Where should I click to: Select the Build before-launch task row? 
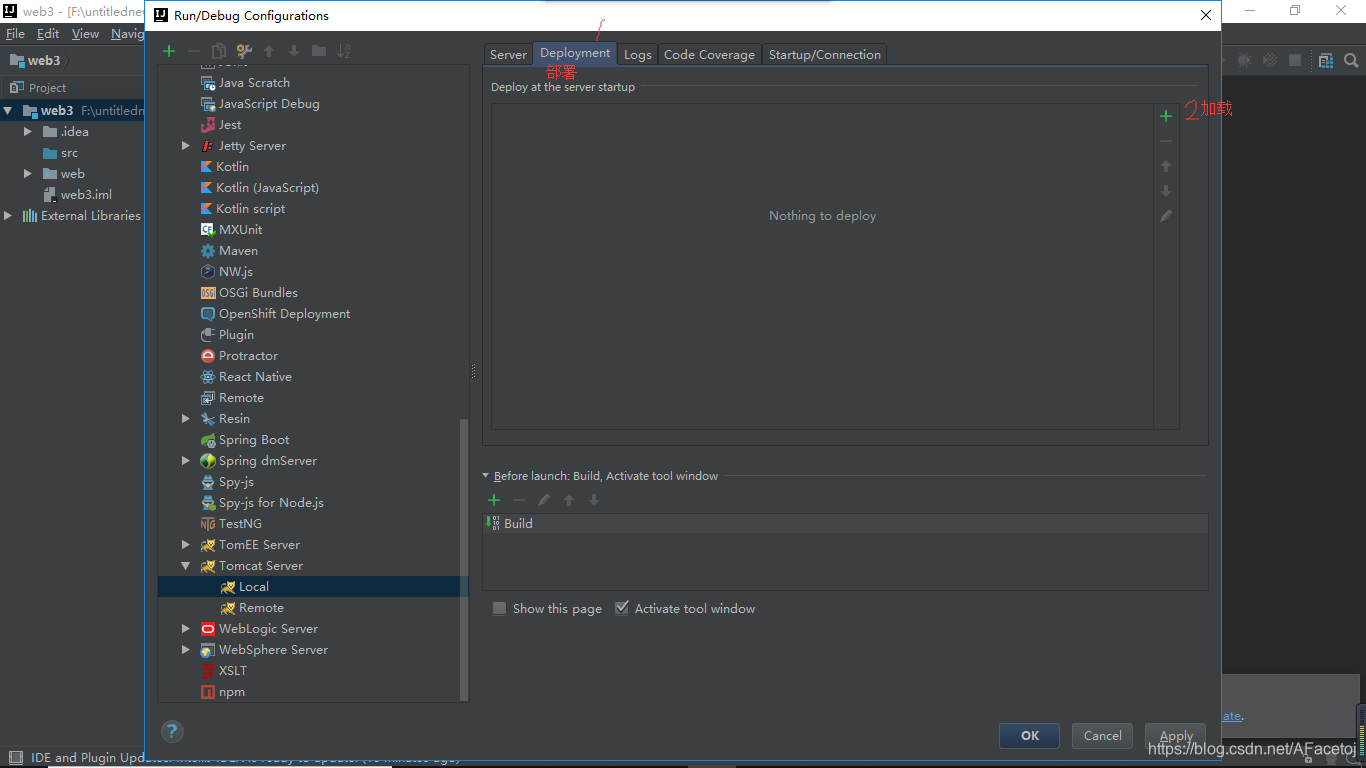845,524
